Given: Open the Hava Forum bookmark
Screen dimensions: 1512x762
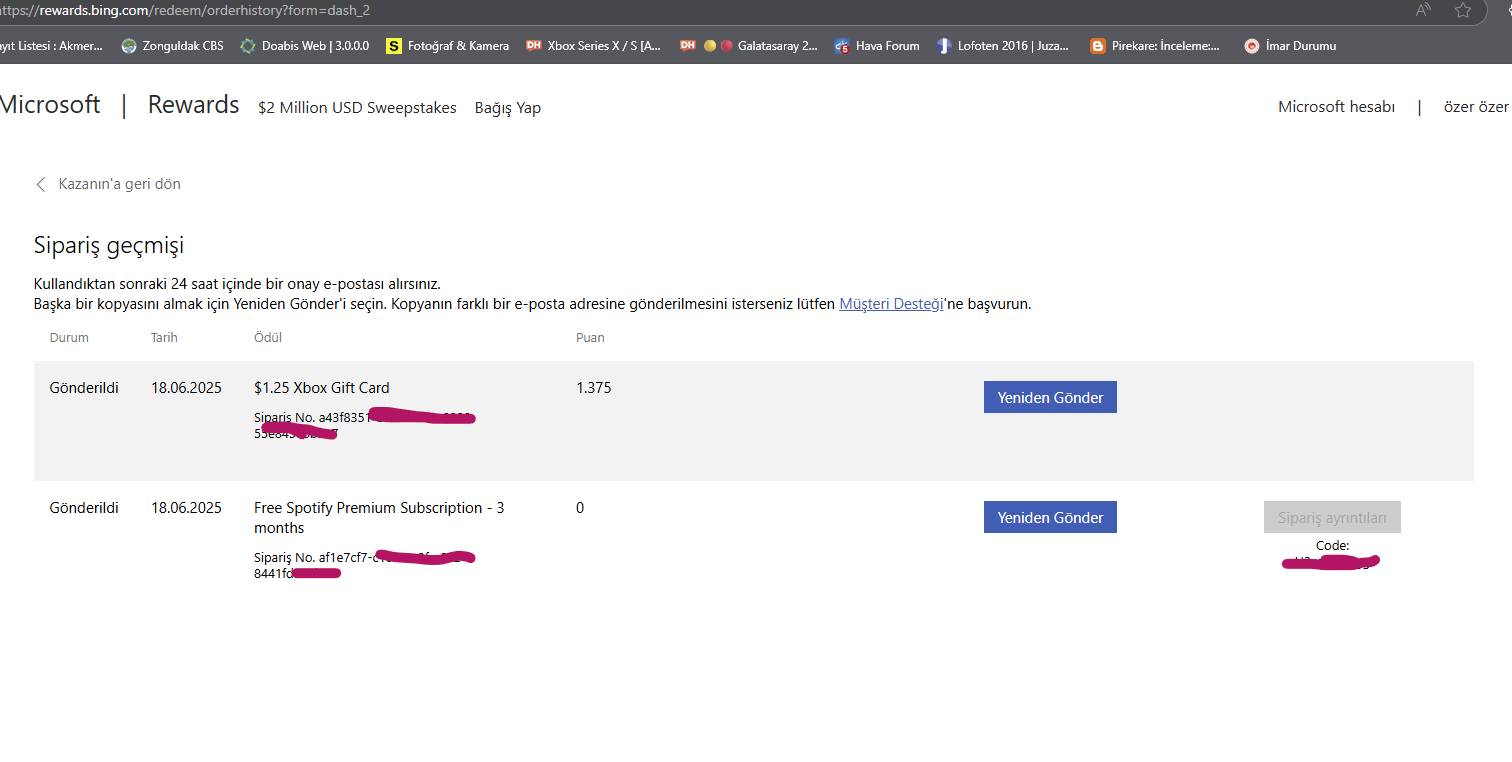Looking at the screenshot, I should point(877,46).
